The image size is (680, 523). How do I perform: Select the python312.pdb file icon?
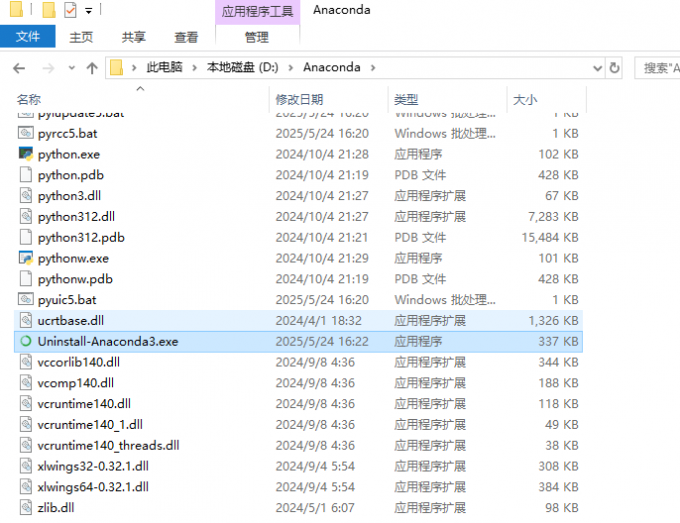point(26,237)
